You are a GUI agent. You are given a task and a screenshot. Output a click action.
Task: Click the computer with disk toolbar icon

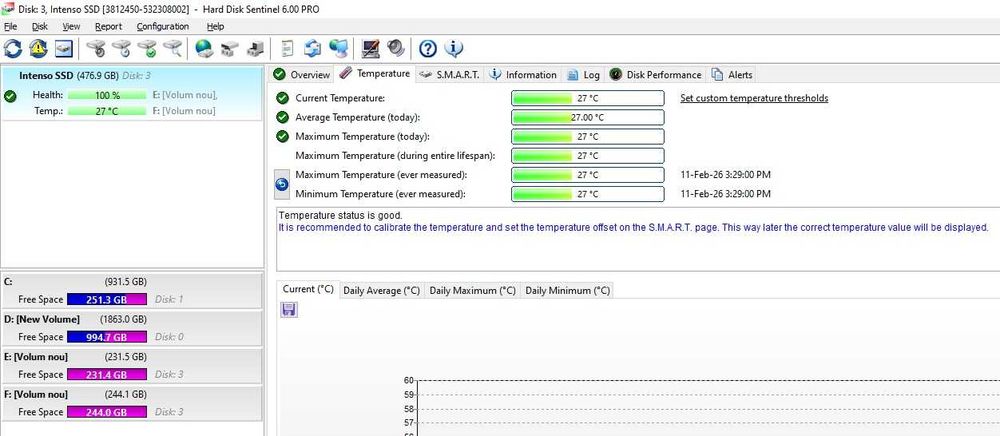[x=255, y=48]
